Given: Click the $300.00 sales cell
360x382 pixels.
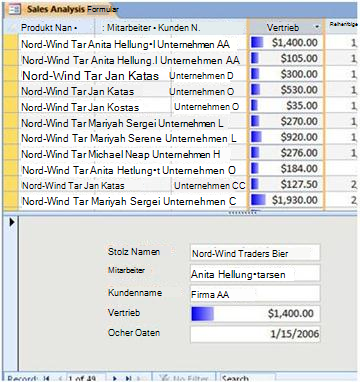Looking at the screenshot, I should point(286,74).
